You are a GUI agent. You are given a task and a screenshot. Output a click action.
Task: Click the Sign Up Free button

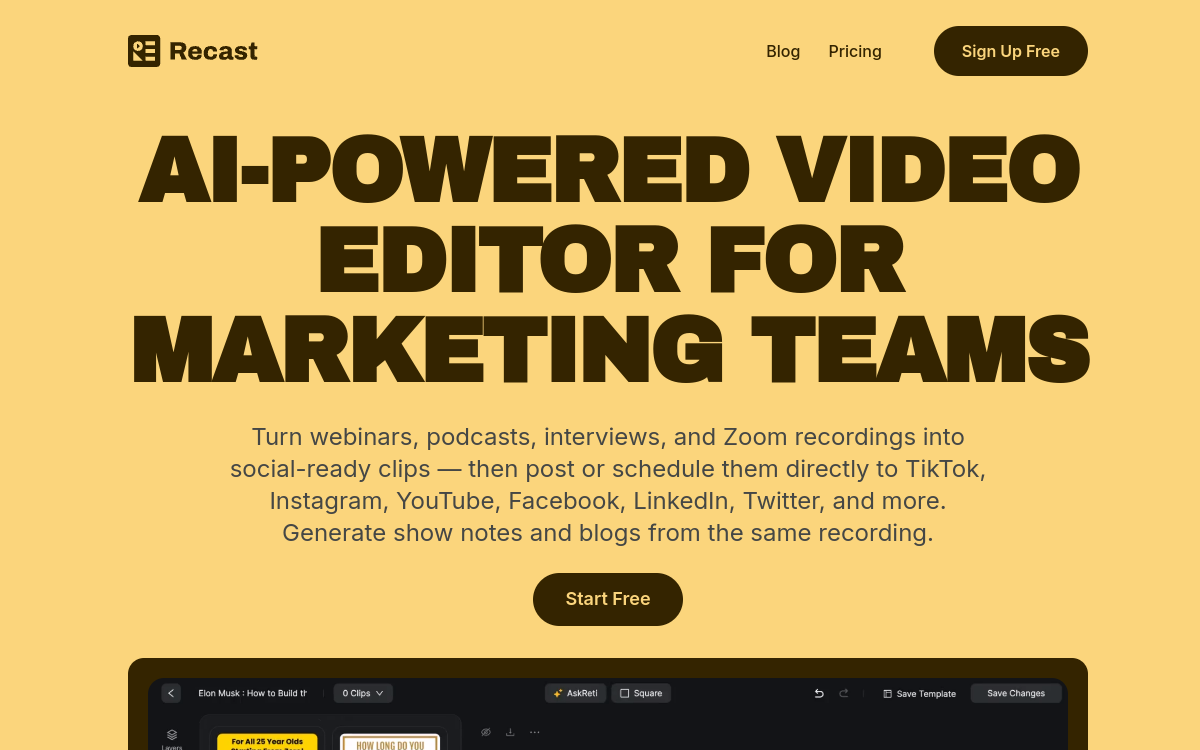click(1011, 51)
